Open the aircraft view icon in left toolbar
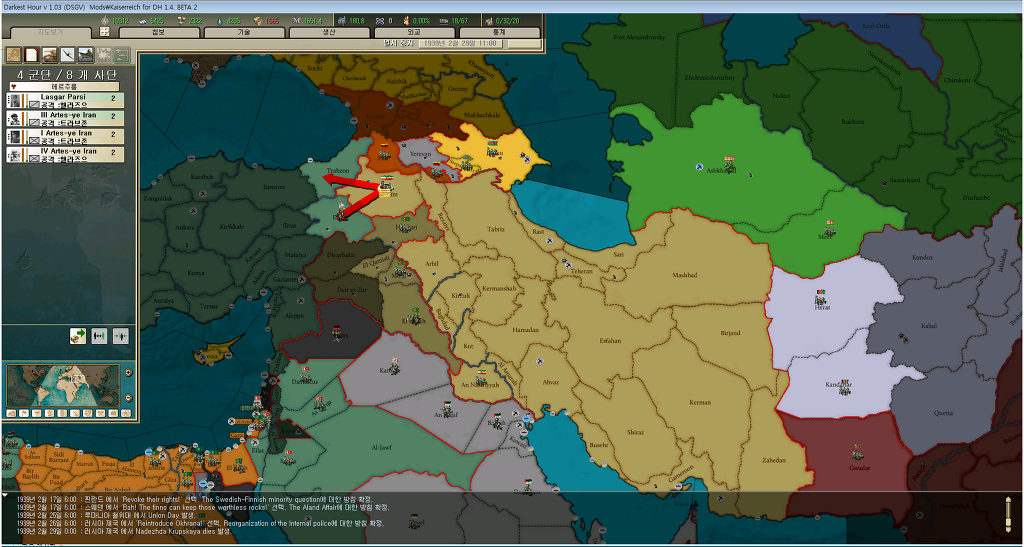The width and height of the screenshot is (1024, 547). [67, 55]
